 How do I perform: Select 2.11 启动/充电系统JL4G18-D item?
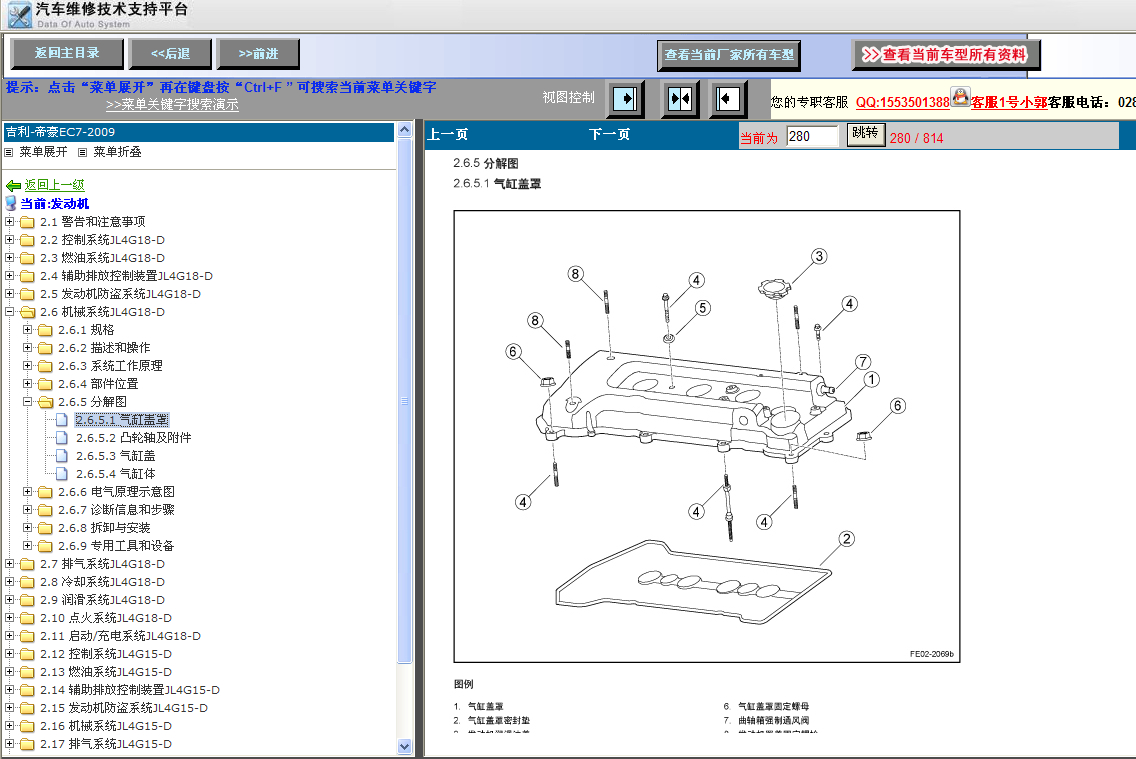tap(120, 636)
